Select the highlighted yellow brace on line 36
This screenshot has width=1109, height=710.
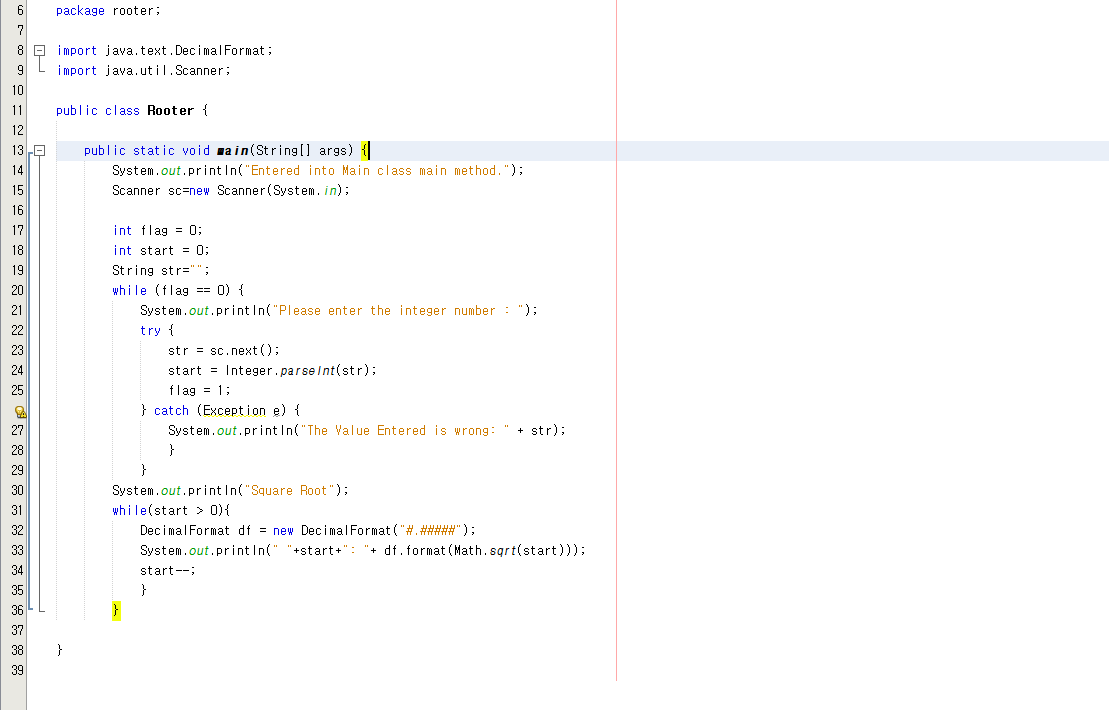pos(116,610)
